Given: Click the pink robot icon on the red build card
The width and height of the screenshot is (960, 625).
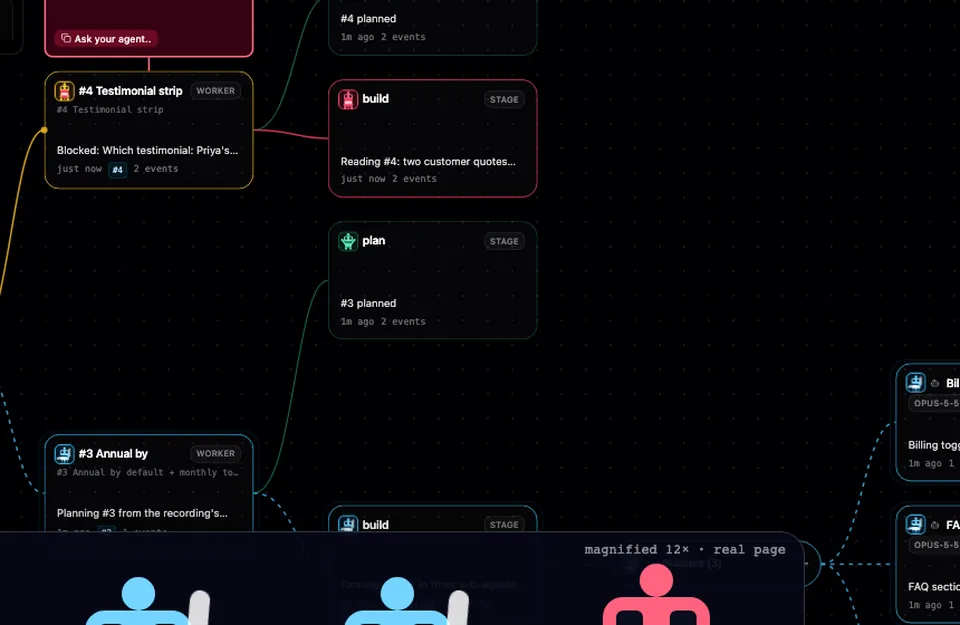Looking at the screenshot, I should pyautogui.click(x=348, y=99).
